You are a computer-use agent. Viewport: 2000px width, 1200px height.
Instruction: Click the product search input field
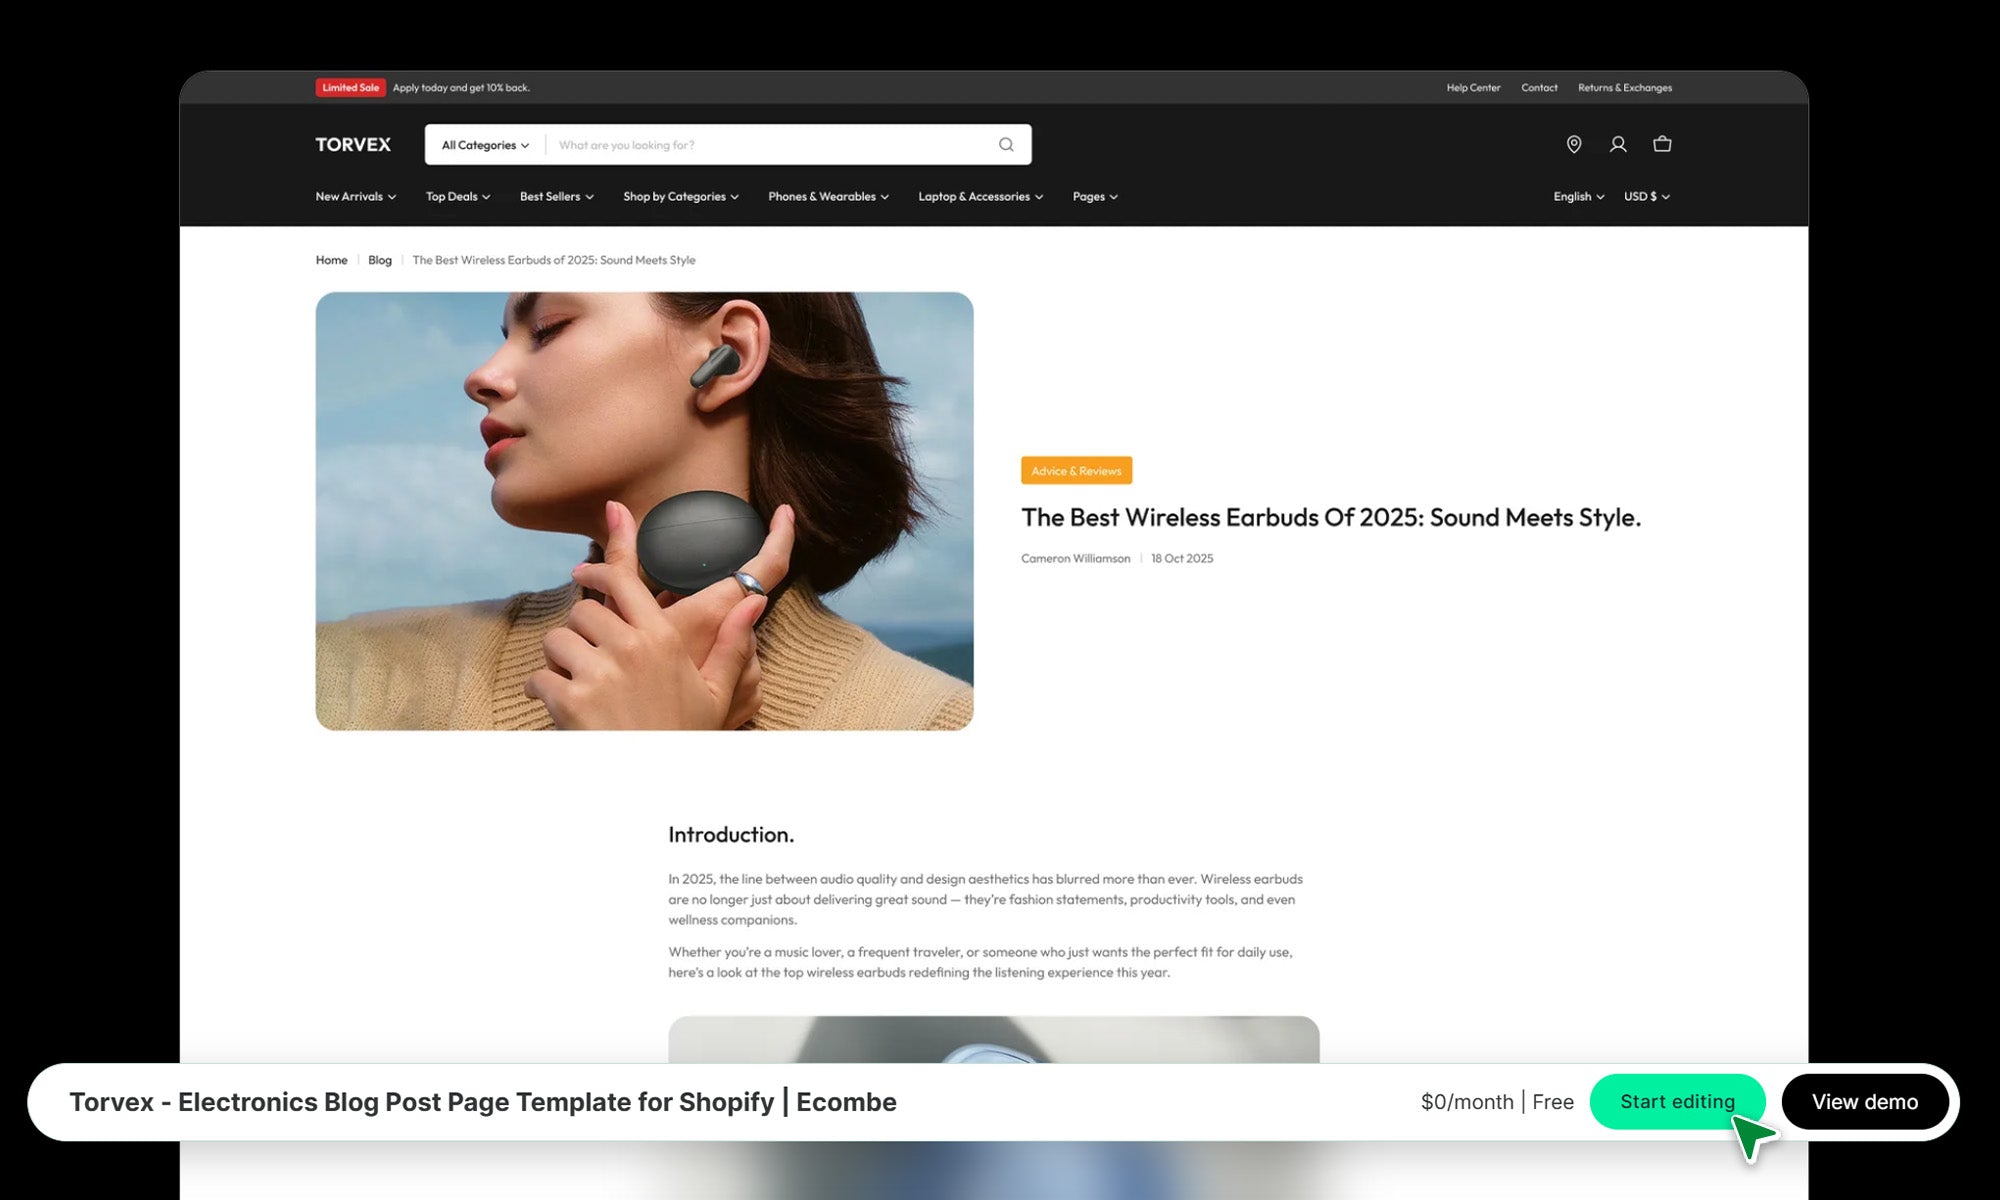coord(770,145)
